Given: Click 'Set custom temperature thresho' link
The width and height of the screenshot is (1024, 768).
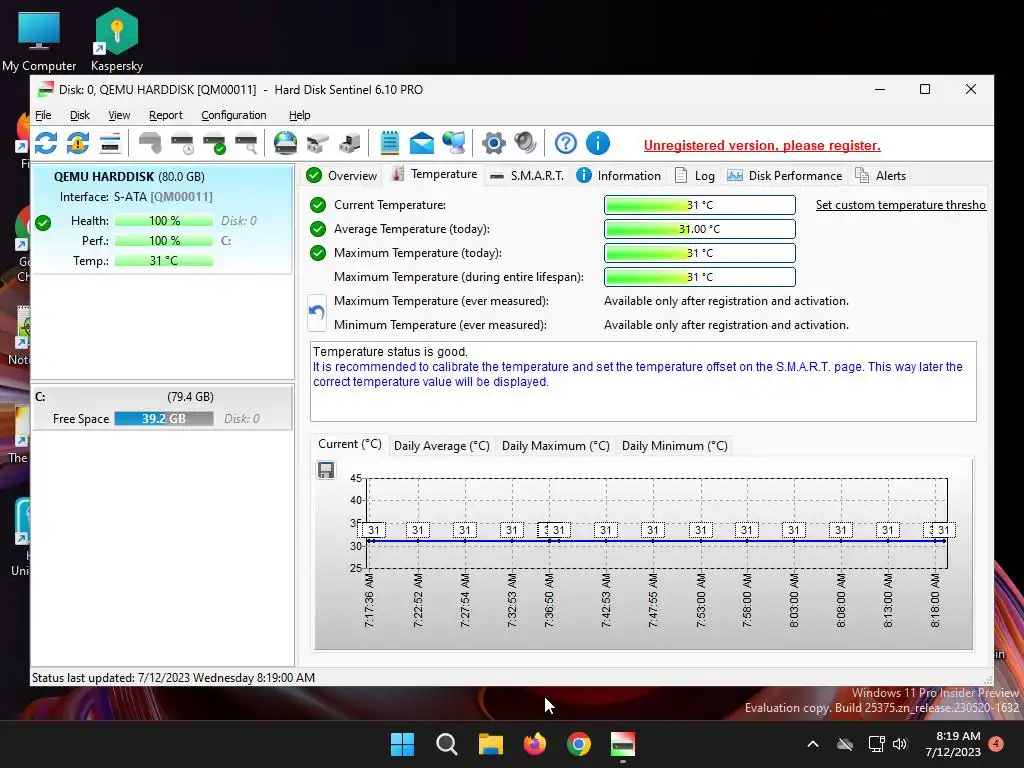Looking at the screenshot, I should (x=901, y=205).
